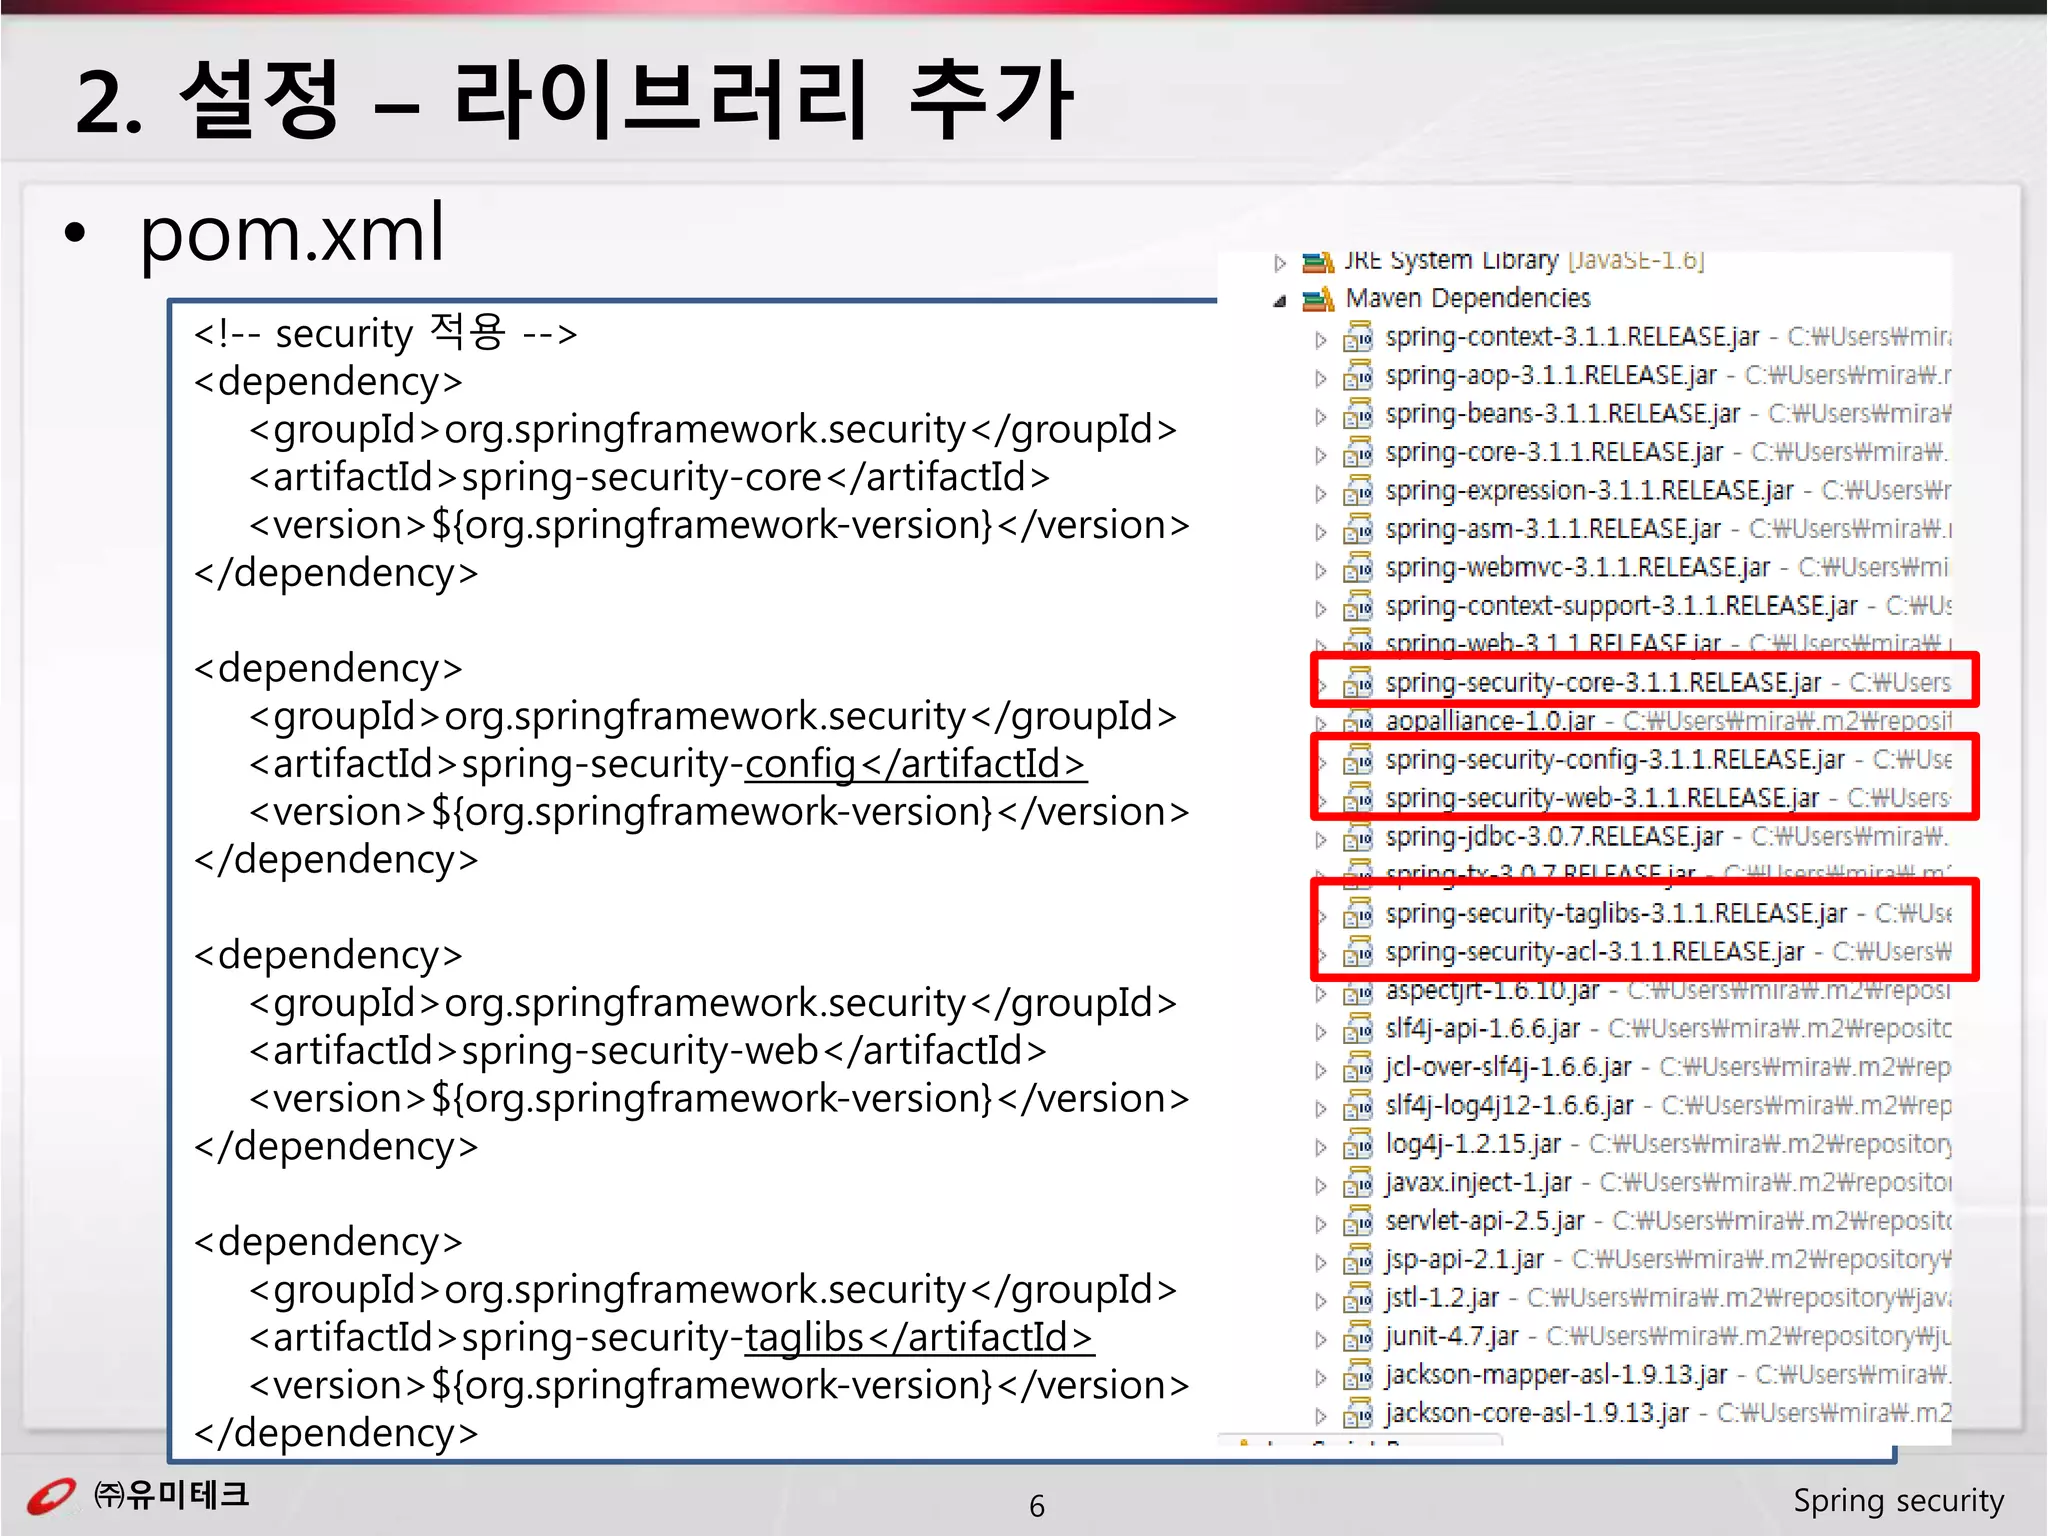Expand jsp-api-2.1.jar arrow
The width and height of the screenshot is (2048, 1536).
click(x=1321, y=1263)
